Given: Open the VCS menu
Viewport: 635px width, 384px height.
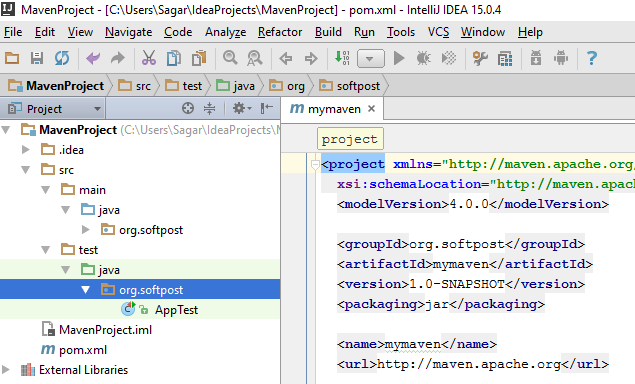Looking at the screenshot, I should pyautogui.click(x=438, y=32).
